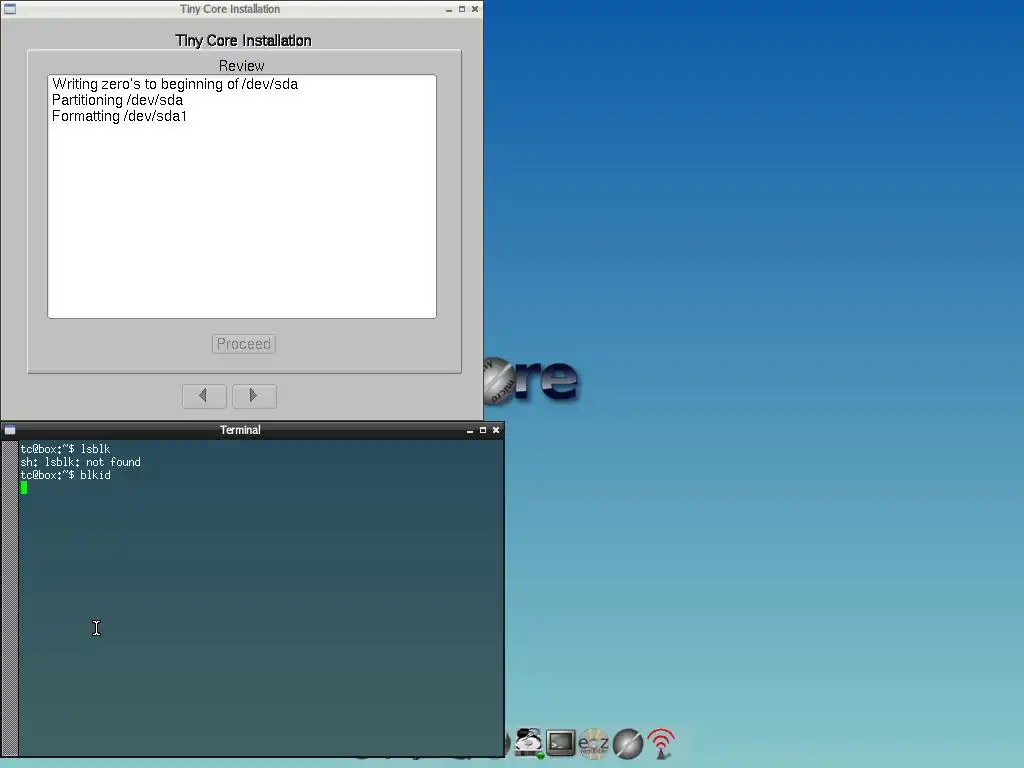
Task: Click the Review heading label
Action: pyautogui.click(x=242, y=66)
